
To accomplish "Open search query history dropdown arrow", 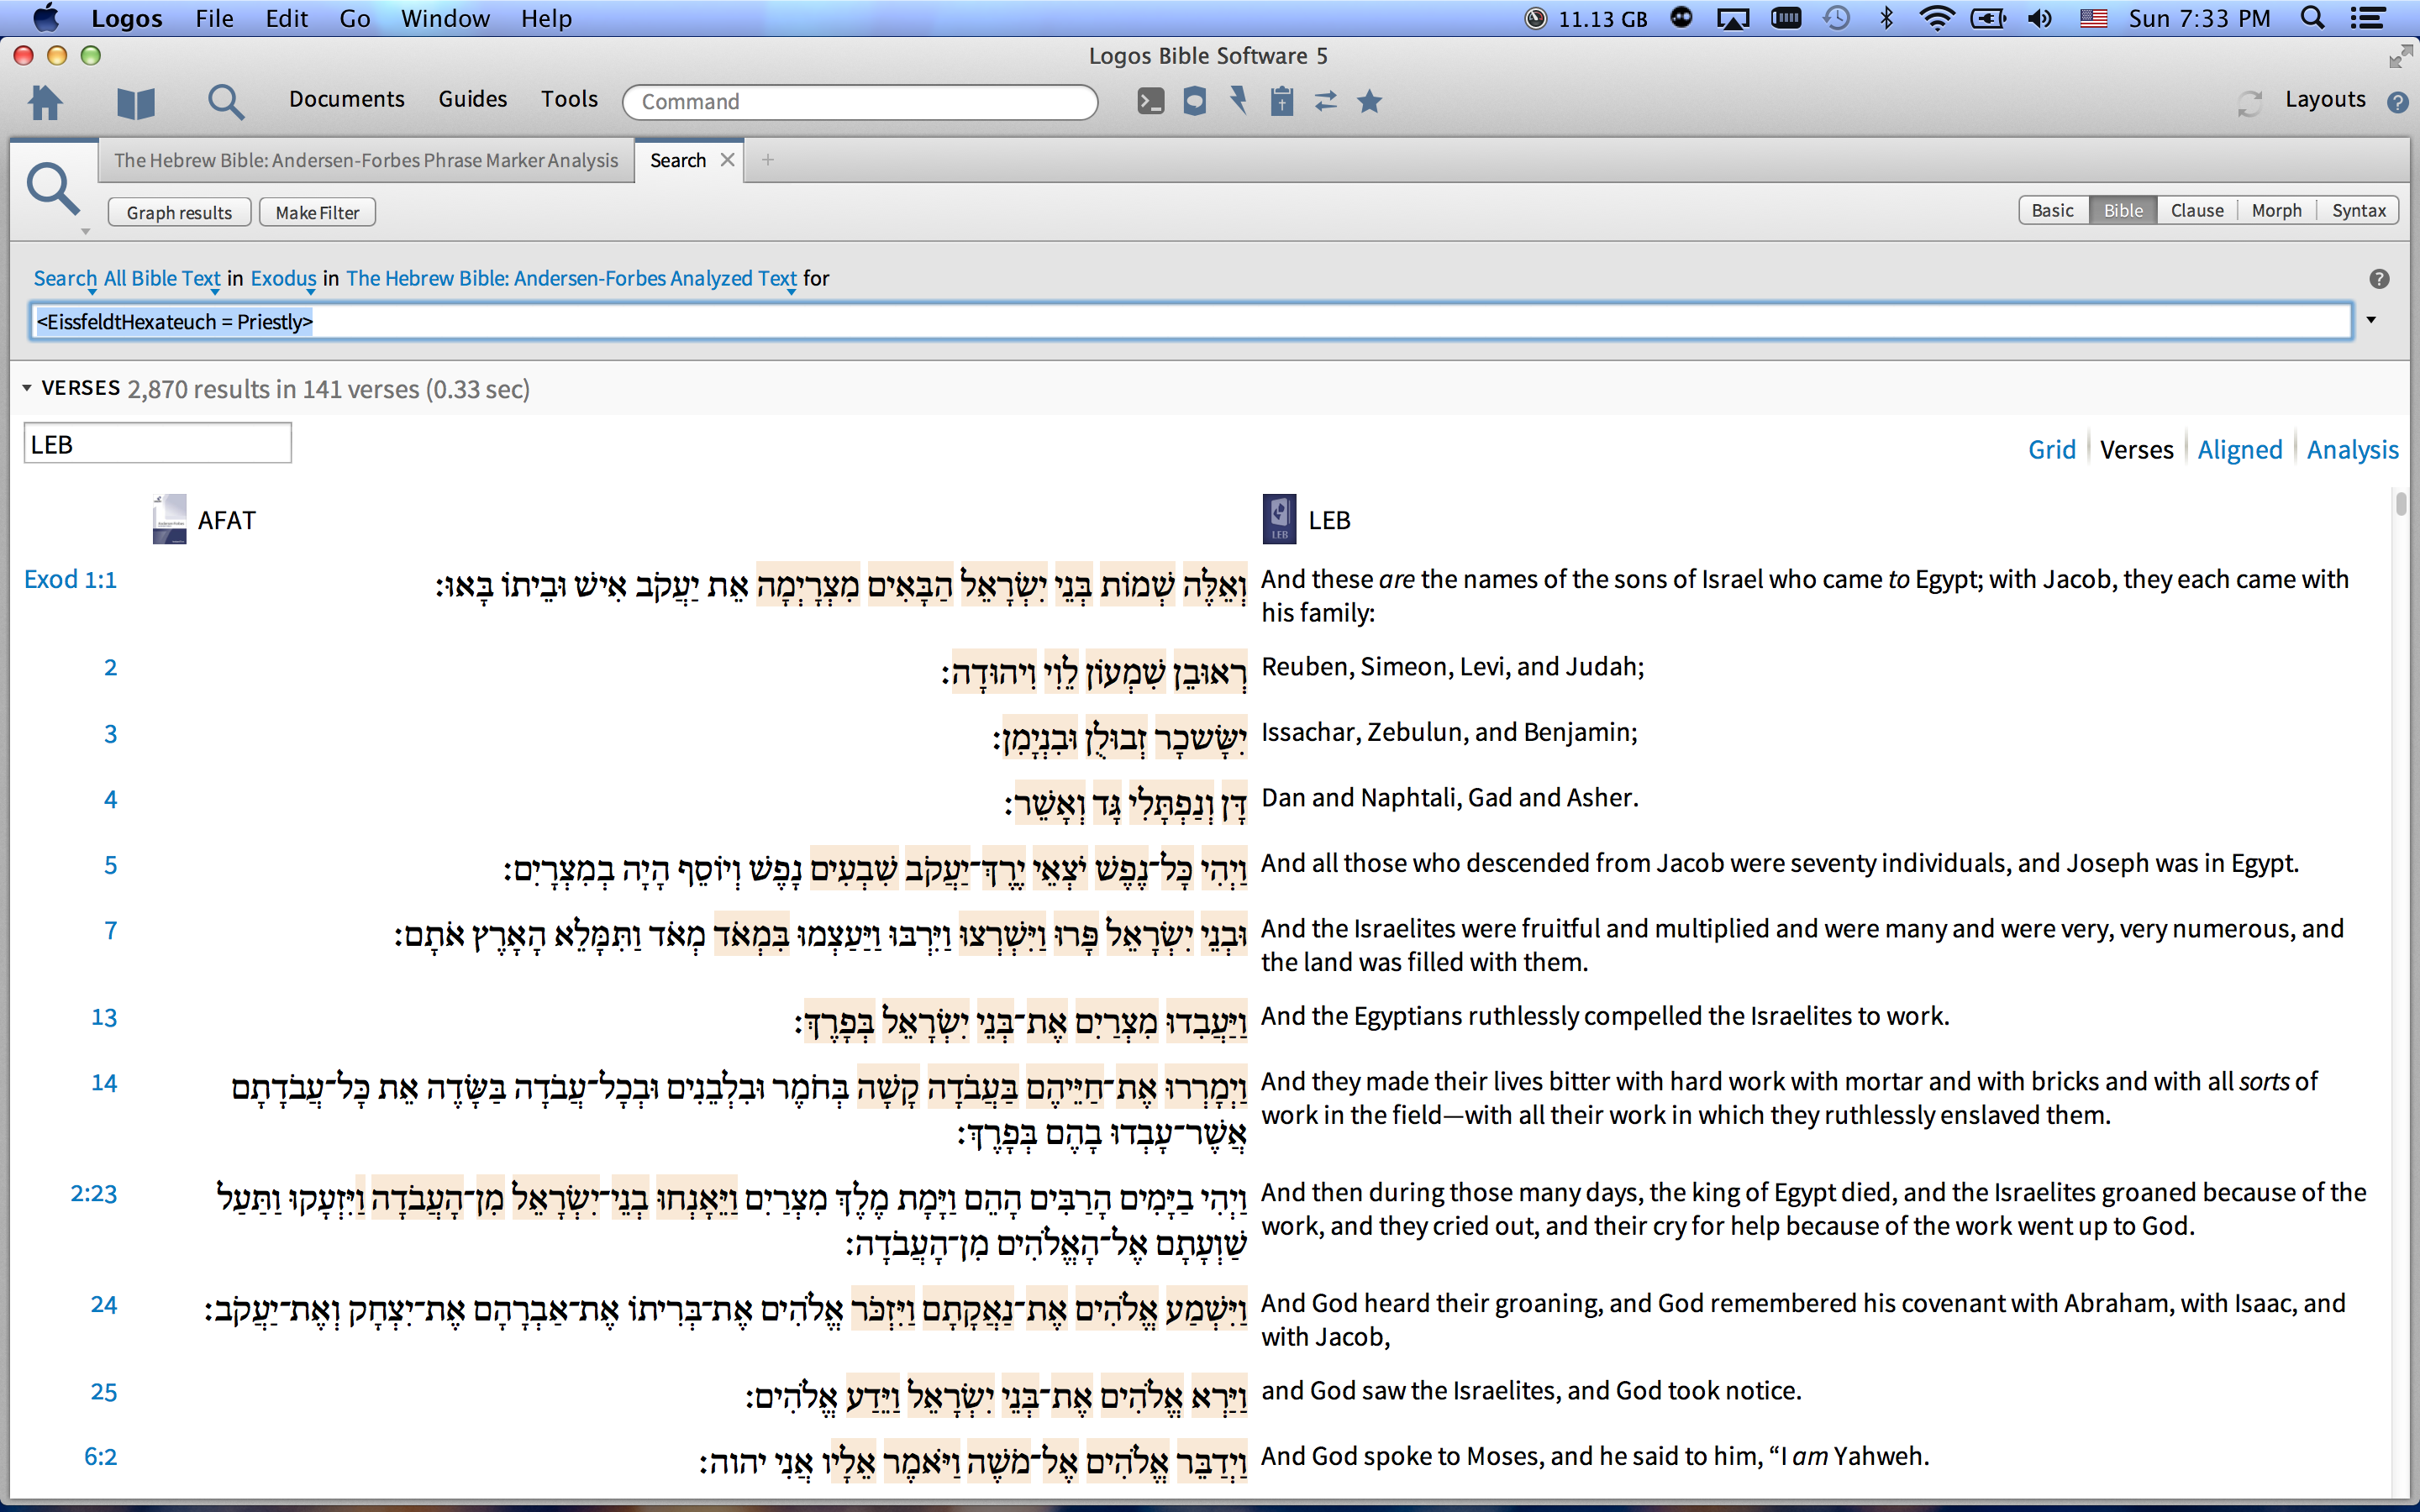I will click(x=2370, y=321).
